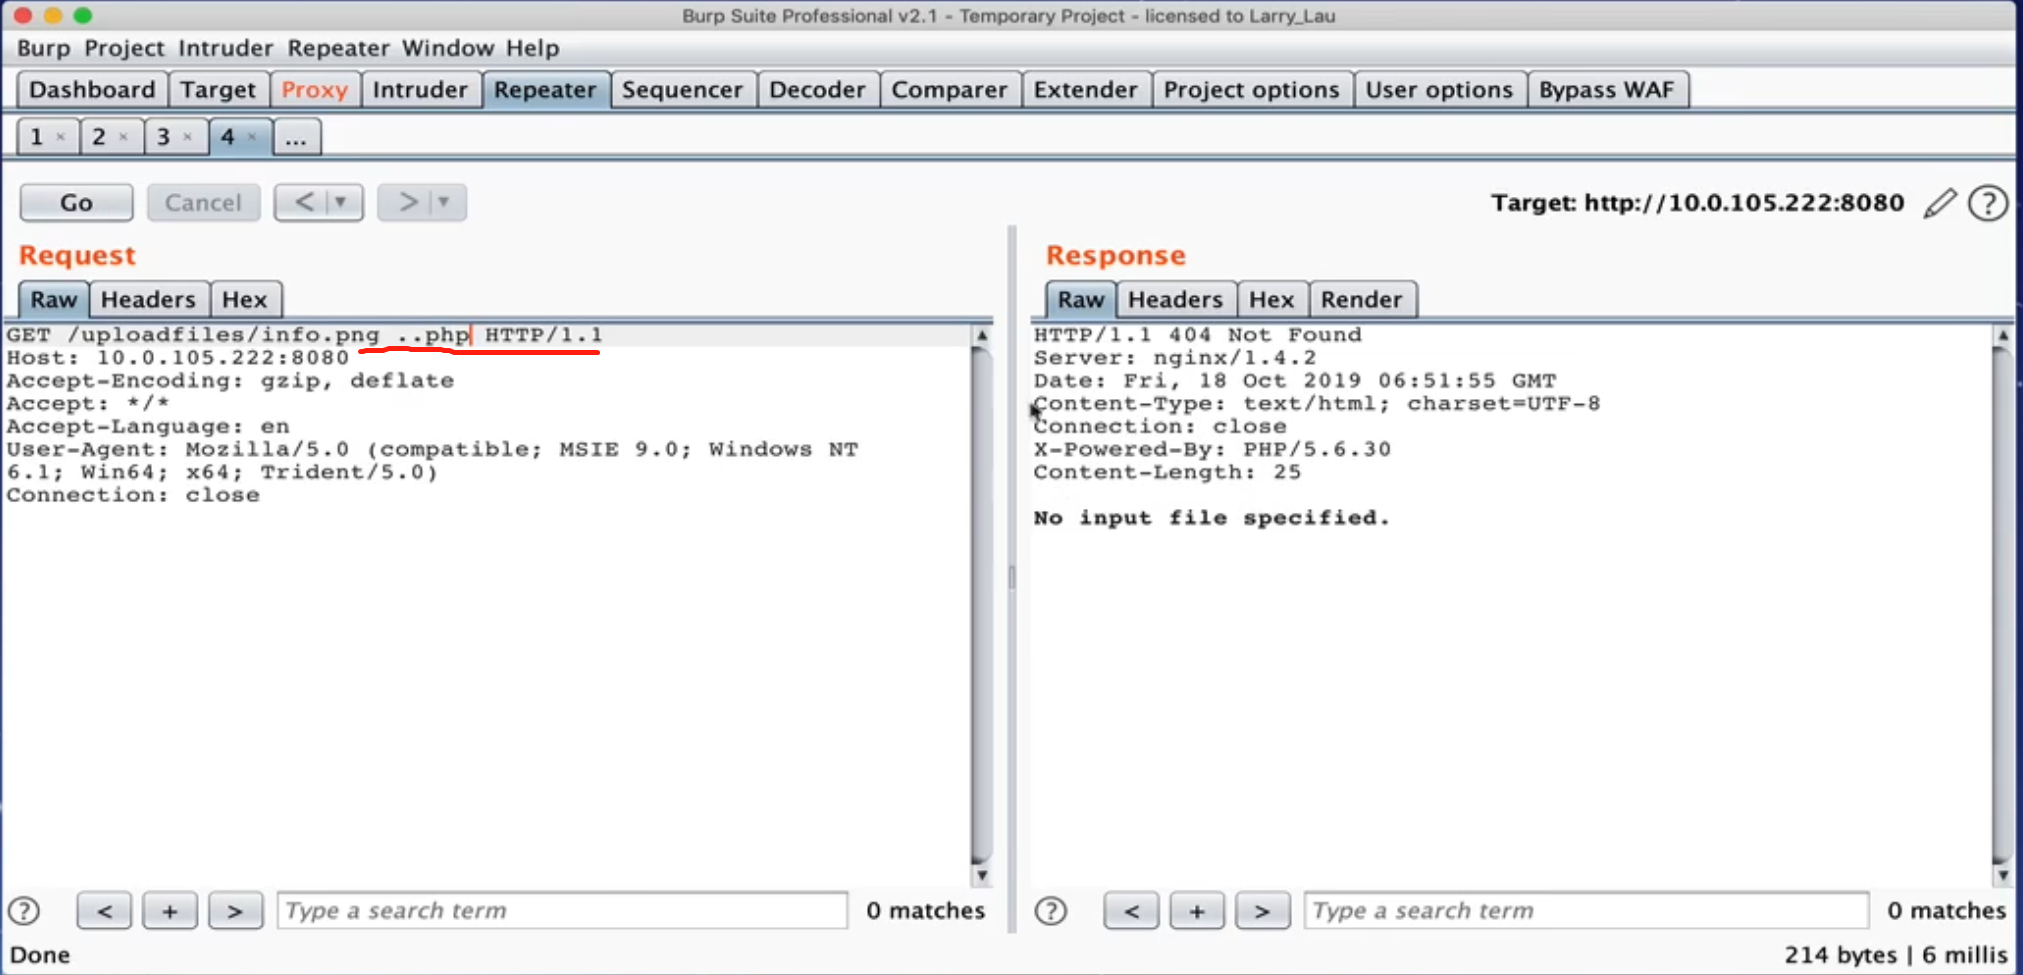The height and width of the screenshot is (975, 2023).
Task: Edit target with the pencil icon
Action: pyautogui.click(x=1939, y=203)
